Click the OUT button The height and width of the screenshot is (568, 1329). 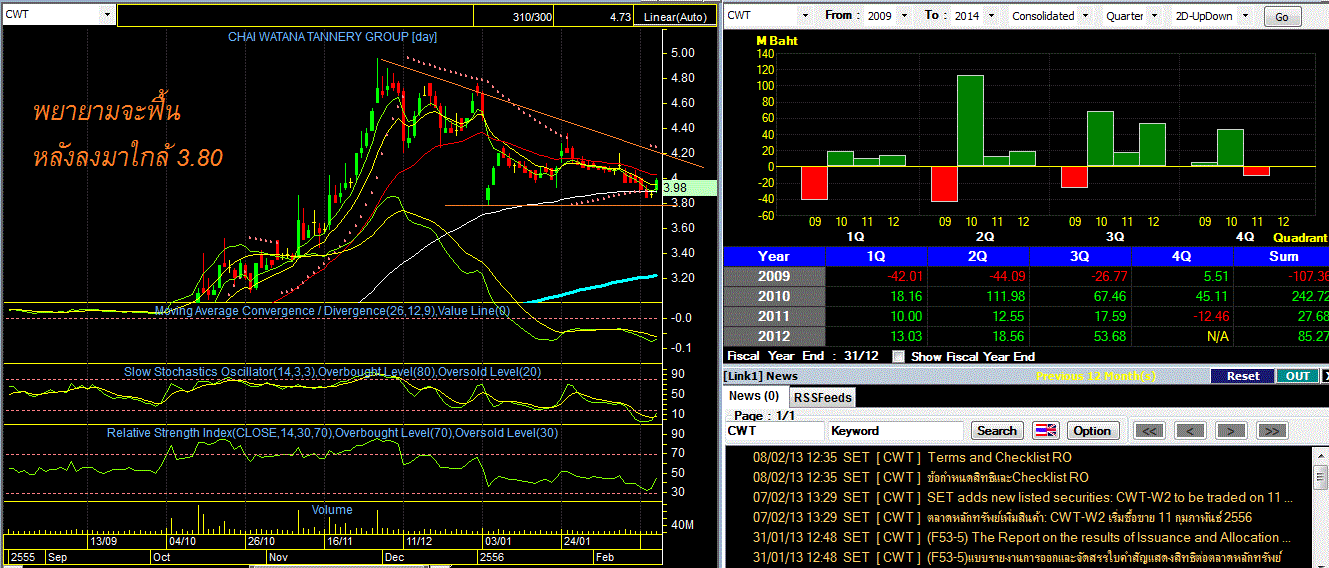tap(1297, 376)
